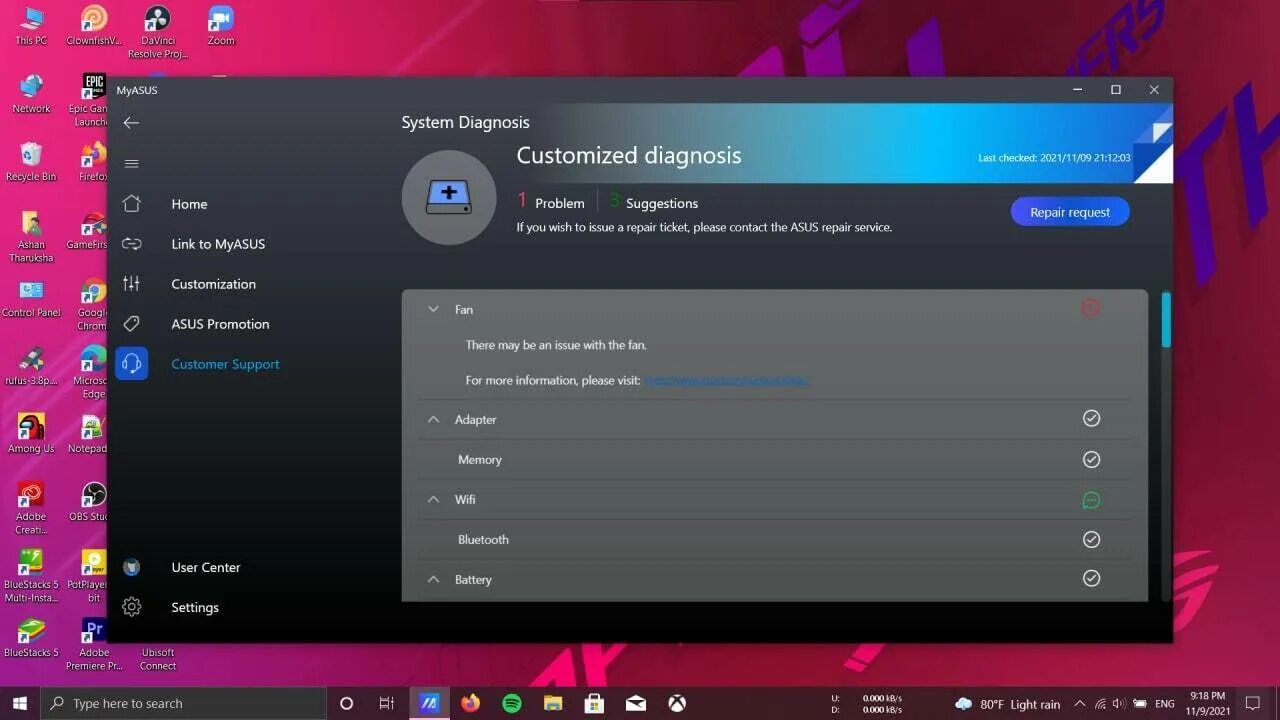Click the '1 Problem' count text
1280x720 pixels.
[551, 202]
